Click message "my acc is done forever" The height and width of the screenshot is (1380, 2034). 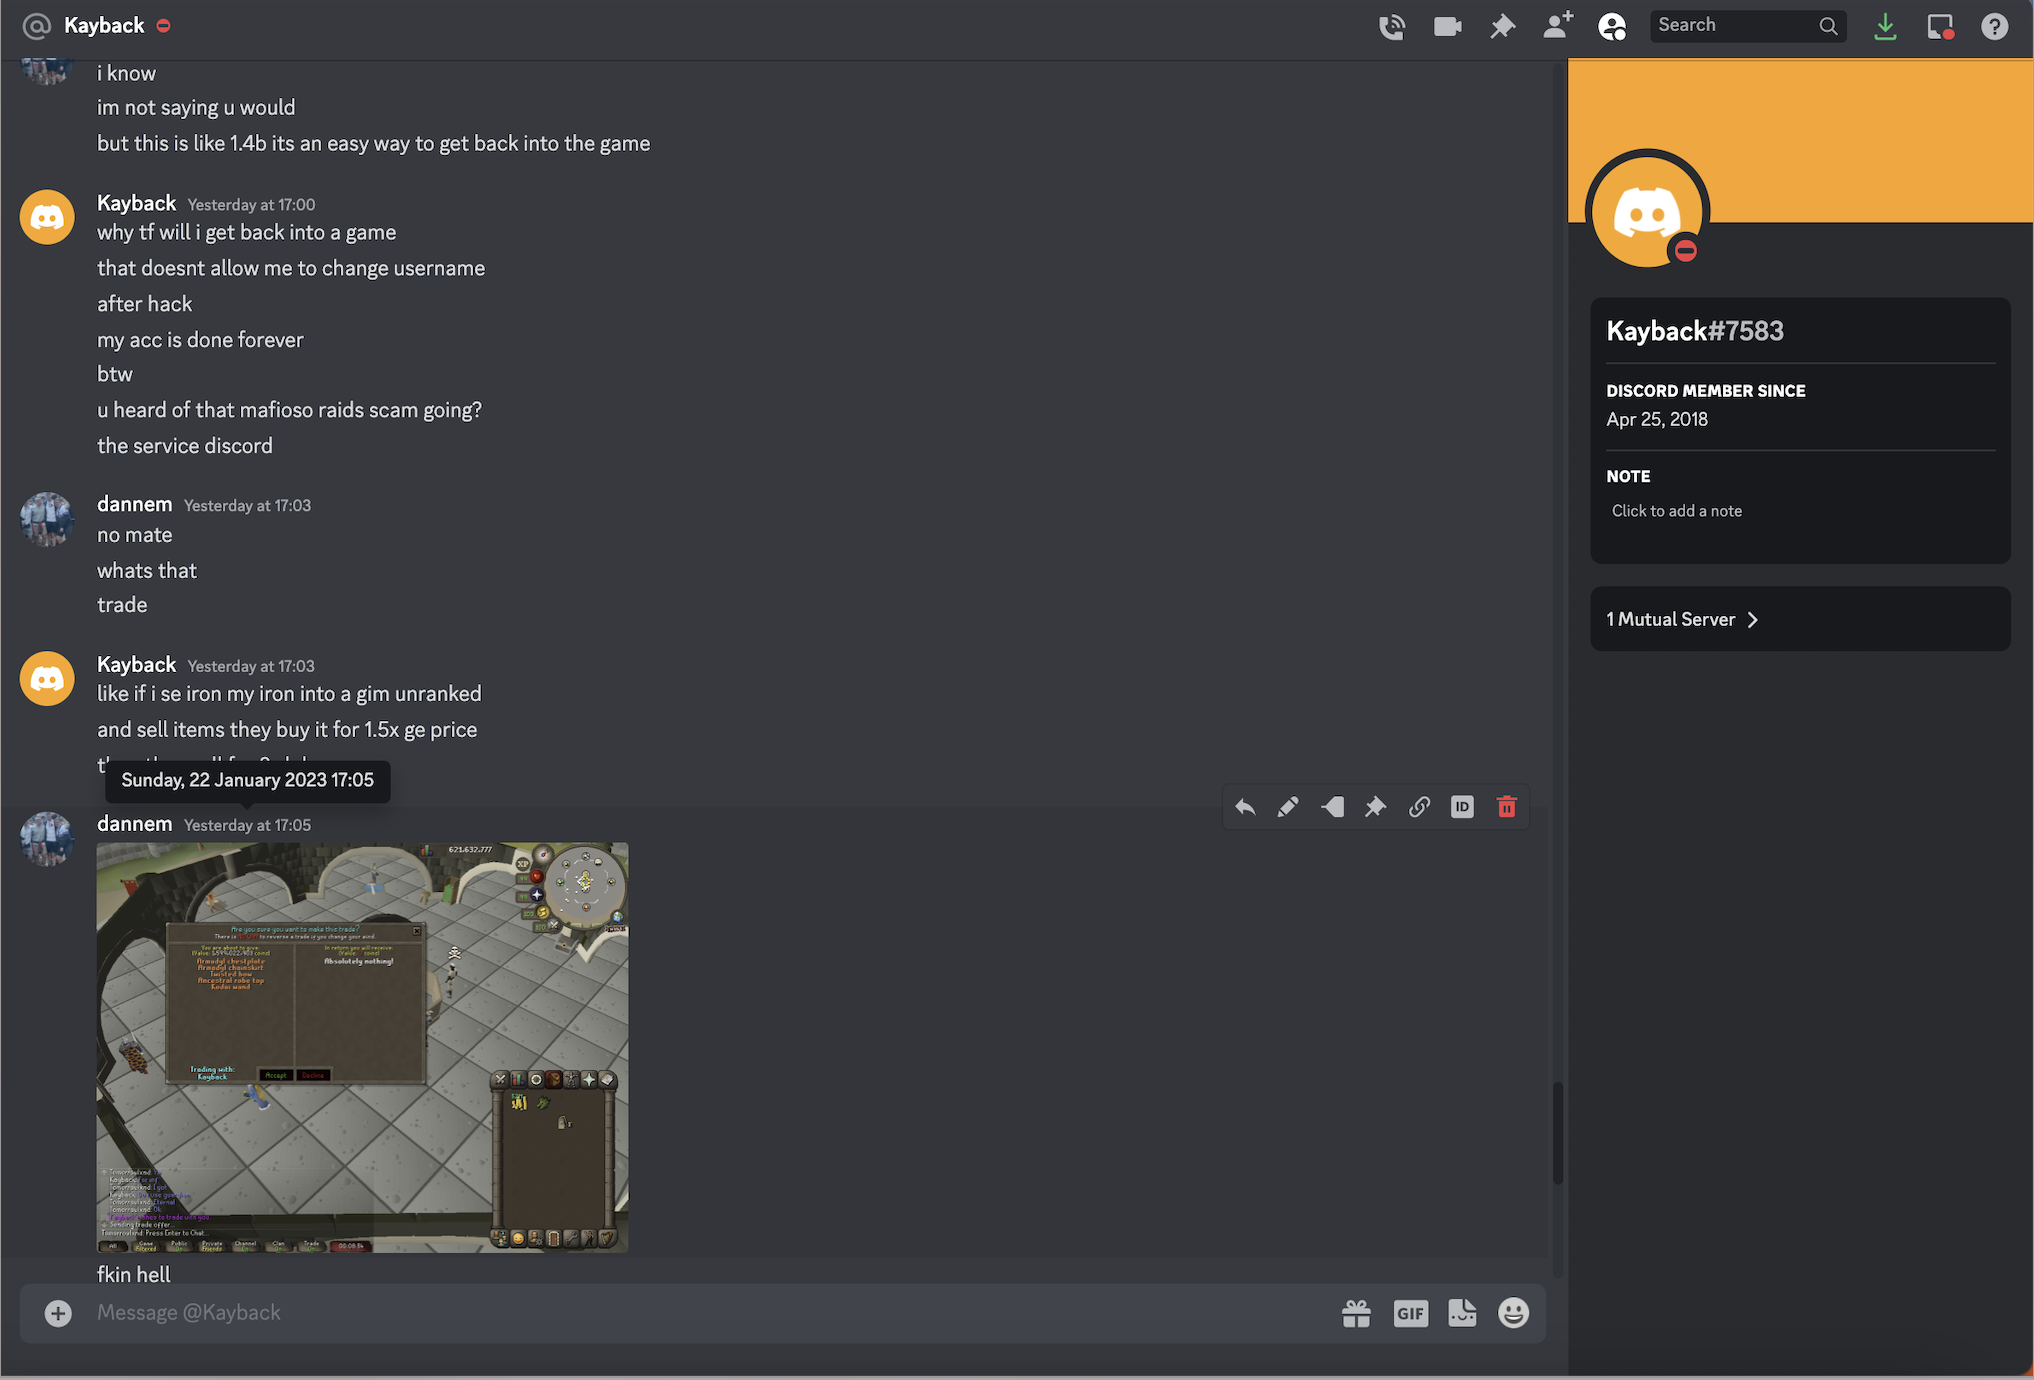(x=200, y=340)
